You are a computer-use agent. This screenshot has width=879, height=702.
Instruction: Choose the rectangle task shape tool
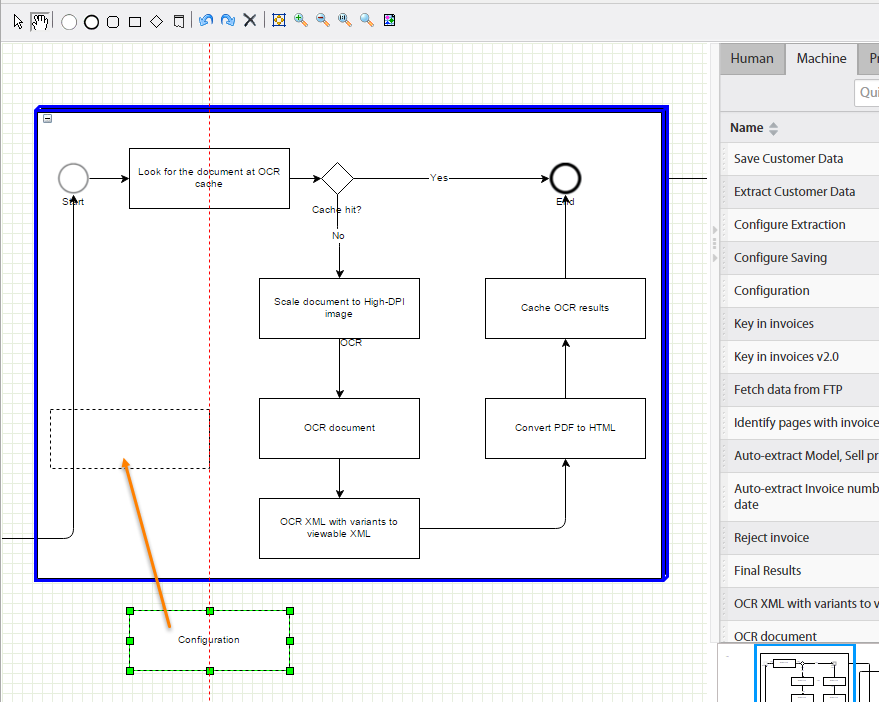click(x=135, y=22)
